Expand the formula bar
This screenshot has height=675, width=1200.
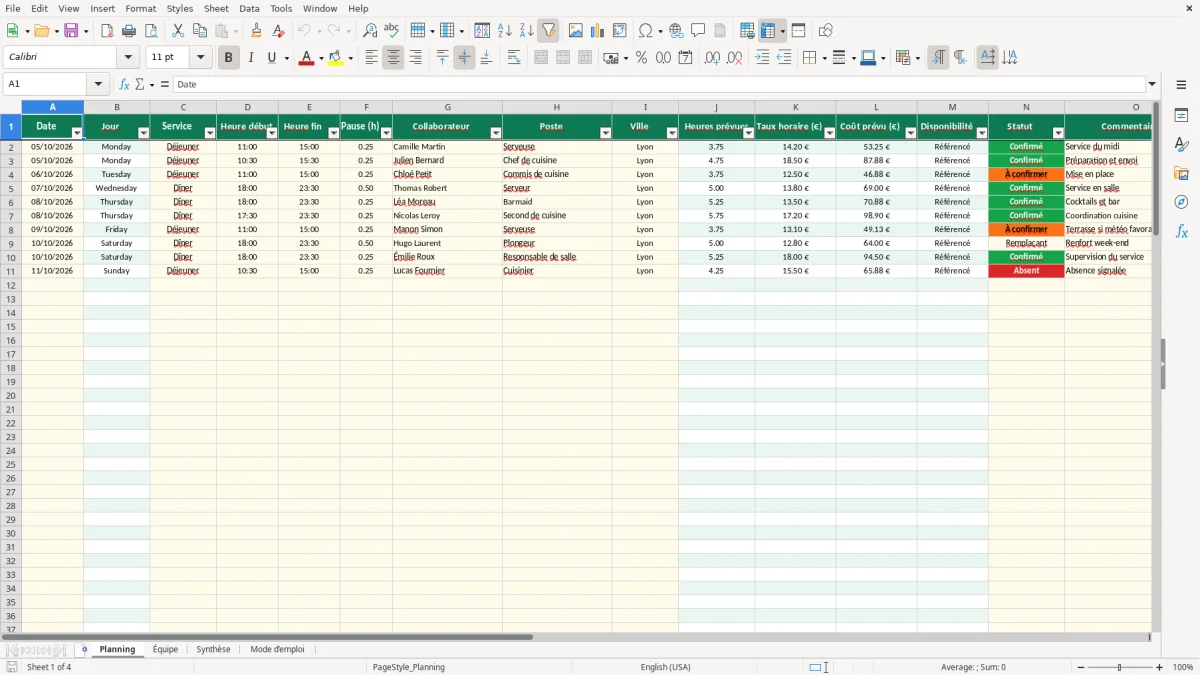[x=1152, y=85]
